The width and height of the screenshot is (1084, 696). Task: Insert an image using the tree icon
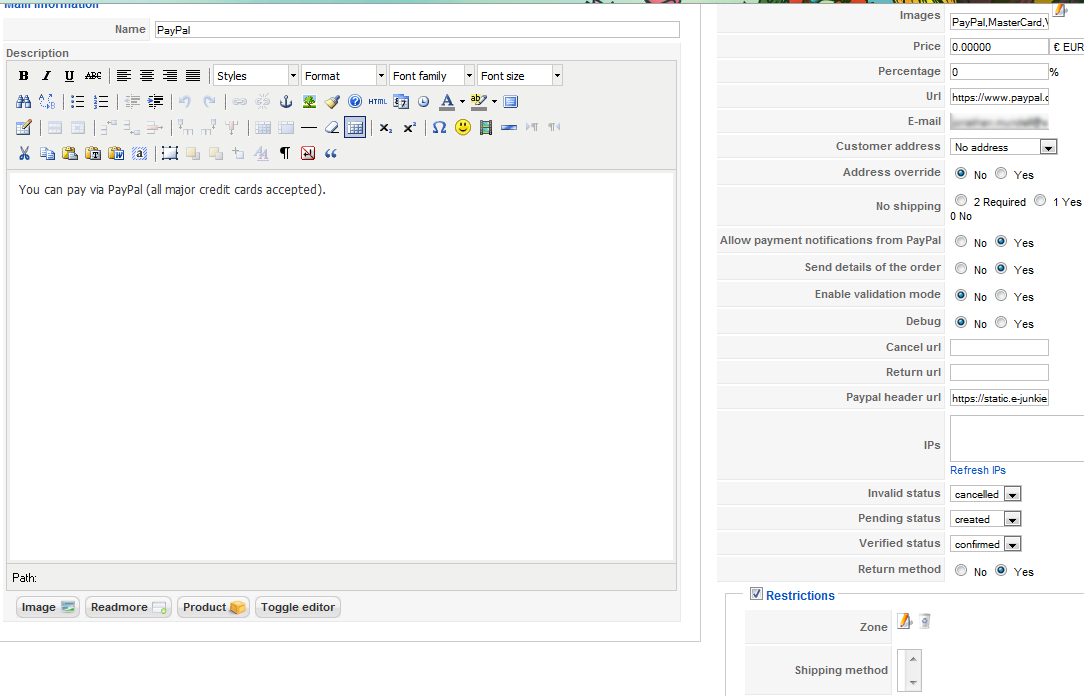coord(309,102)
